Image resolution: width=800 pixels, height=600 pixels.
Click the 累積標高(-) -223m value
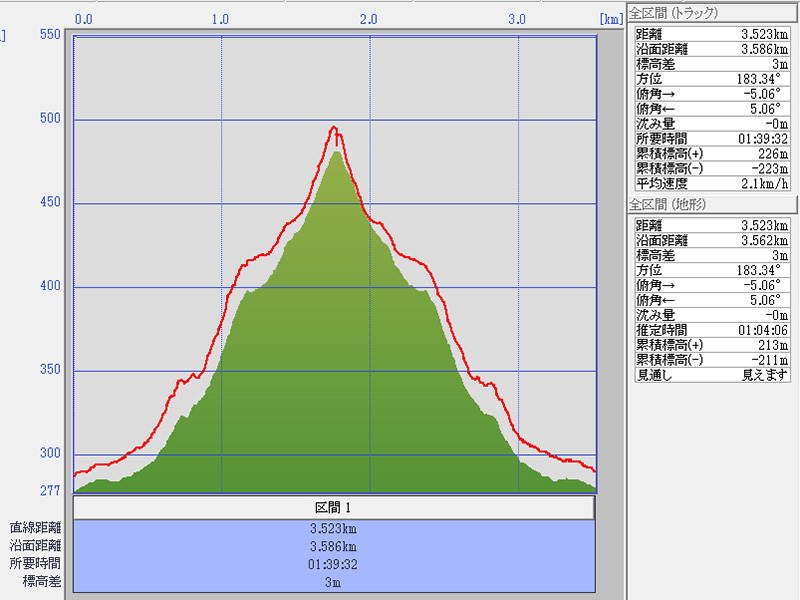765,168
